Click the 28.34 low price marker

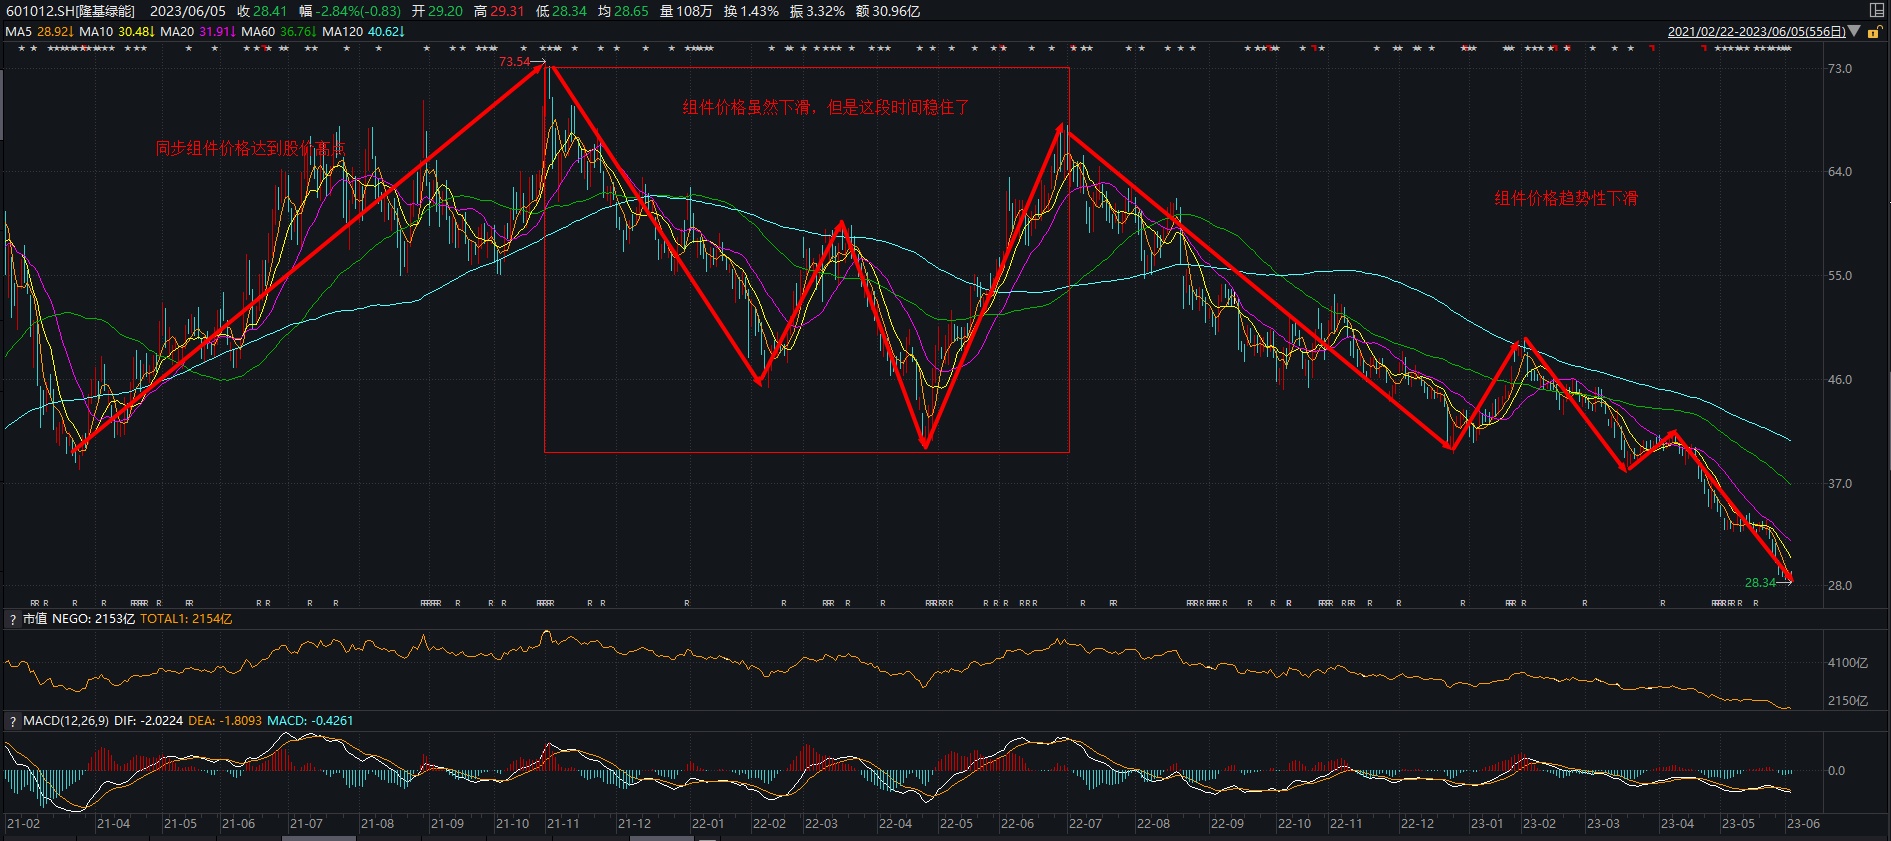pos(1760,583)
